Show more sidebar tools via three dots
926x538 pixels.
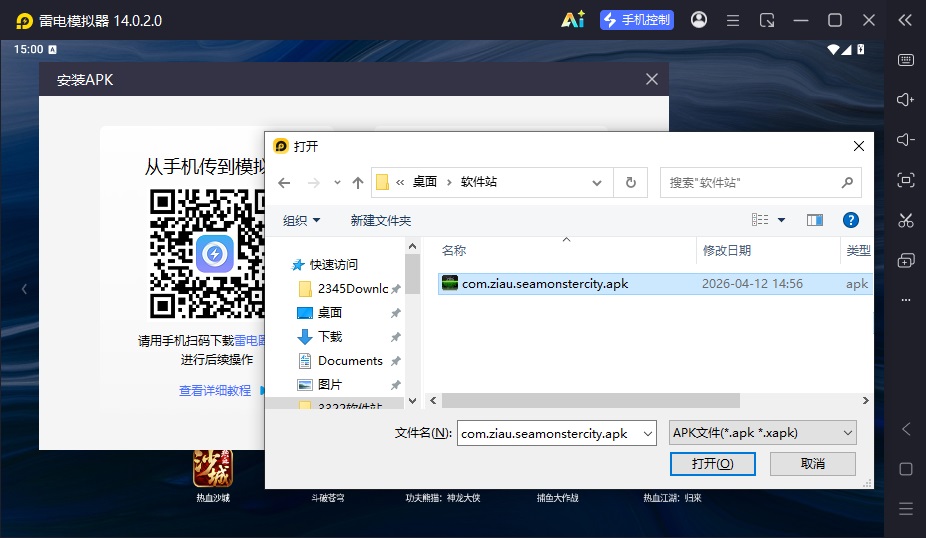click(905, 300)
